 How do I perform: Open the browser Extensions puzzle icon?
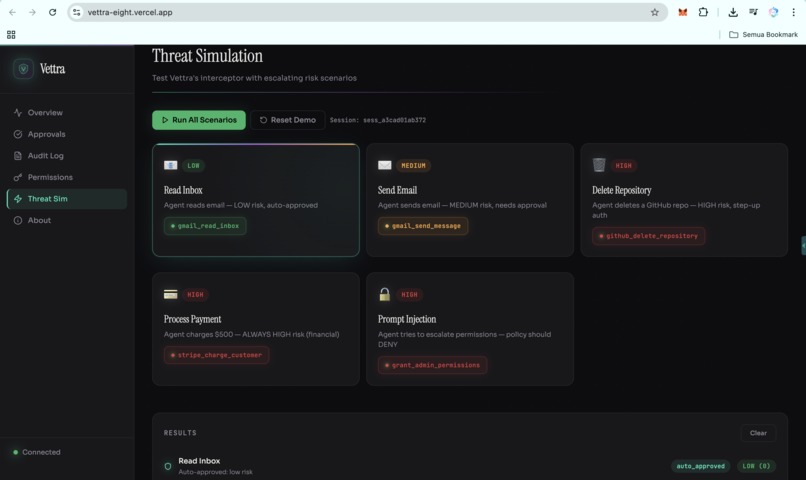click(x=703, y=12)
